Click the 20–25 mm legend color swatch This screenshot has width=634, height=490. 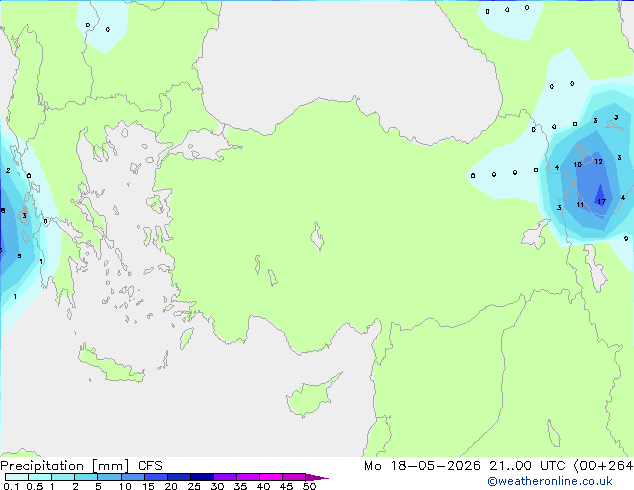coord(179,477)
